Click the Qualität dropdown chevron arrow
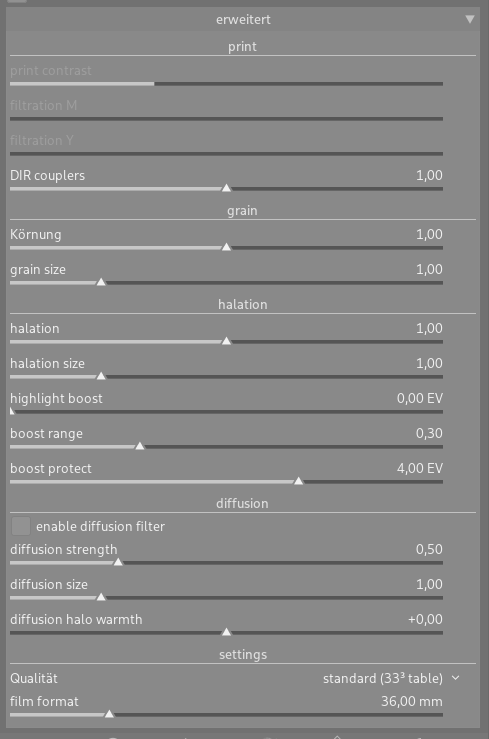The image size is (489, 739). click(x=456, y=678)
